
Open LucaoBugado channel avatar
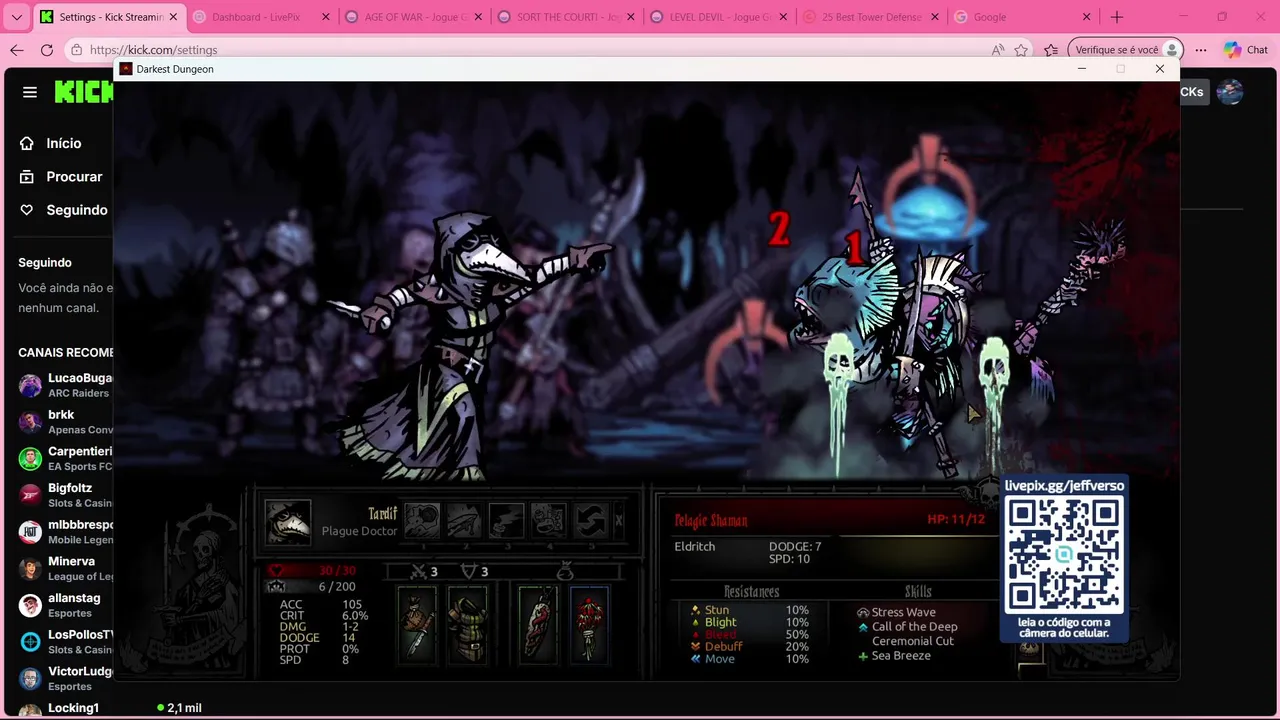(30, 385)
